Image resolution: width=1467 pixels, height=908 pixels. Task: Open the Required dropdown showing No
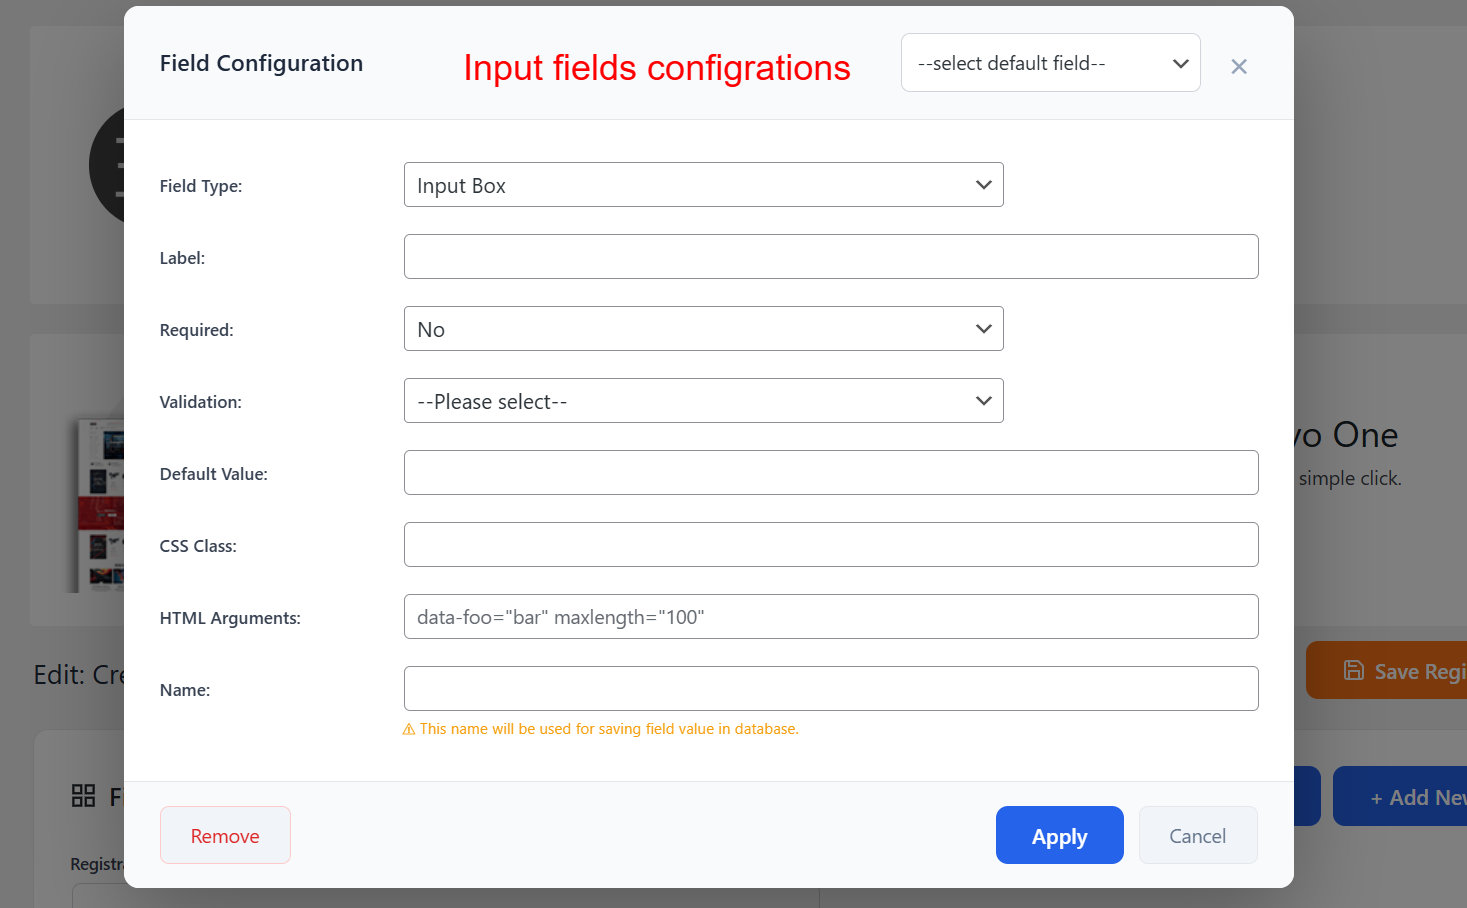(x=703, y=329)
